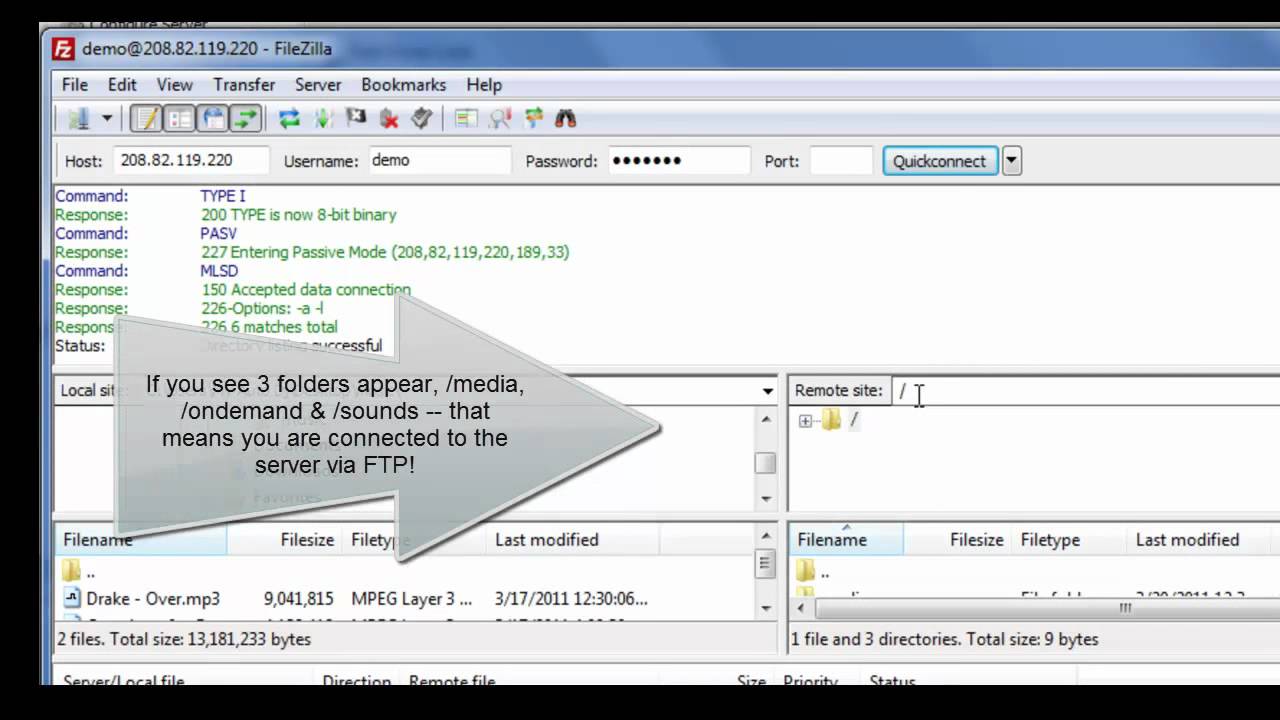Toggle synchronized browsing

click(x=532, y=119)
